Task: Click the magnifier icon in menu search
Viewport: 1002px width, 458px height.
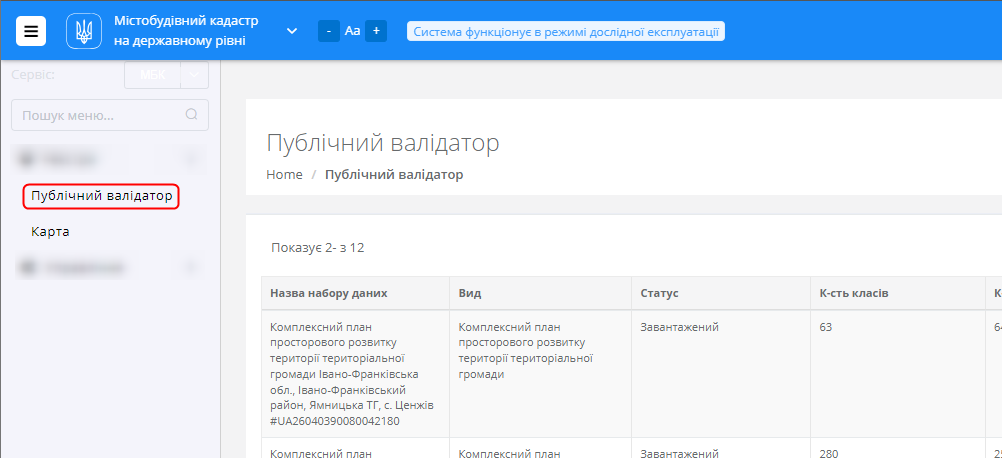Action: coord(192,115)
